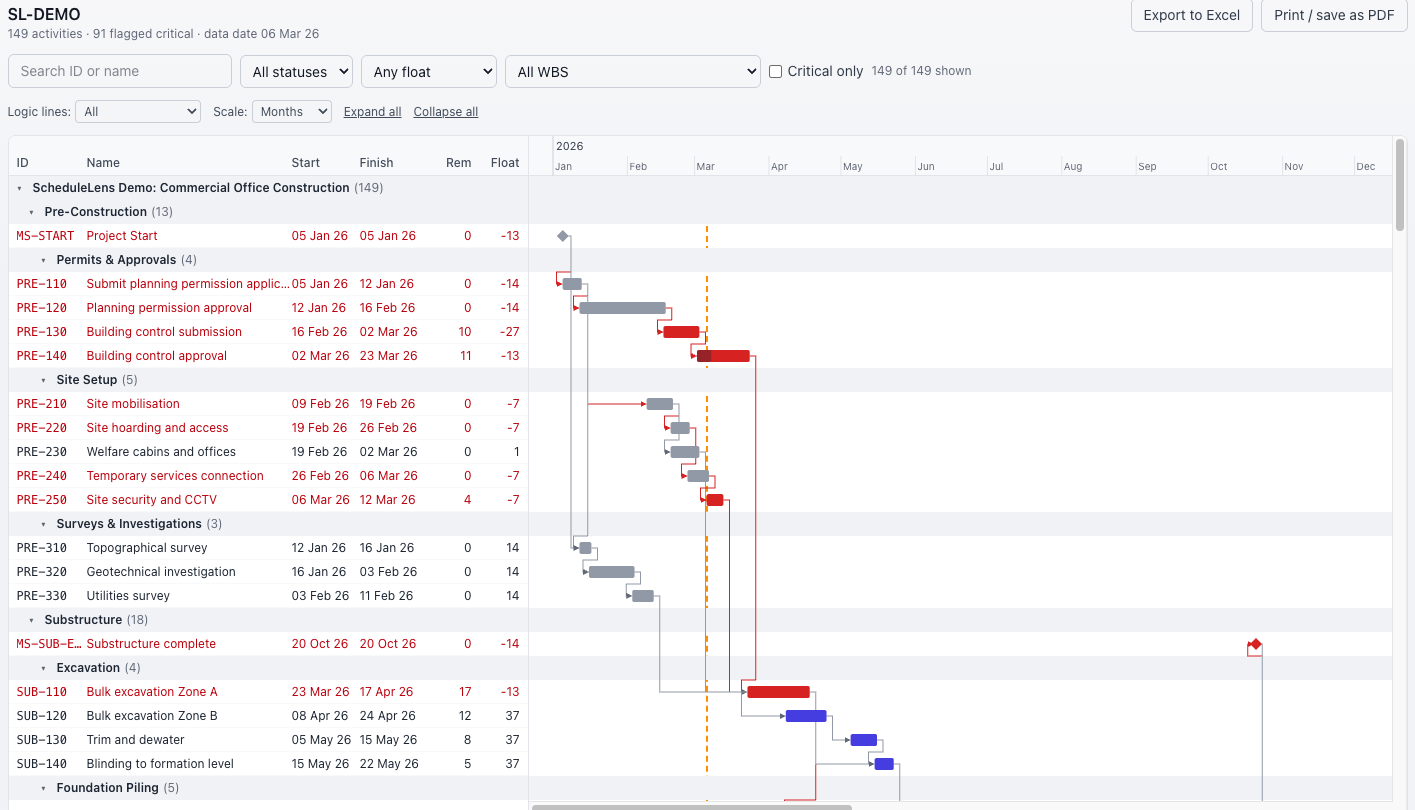Collapse the Pre-Construction group
The width and height of the screenshot is (1415, 810).
click(x=31, y=212)
